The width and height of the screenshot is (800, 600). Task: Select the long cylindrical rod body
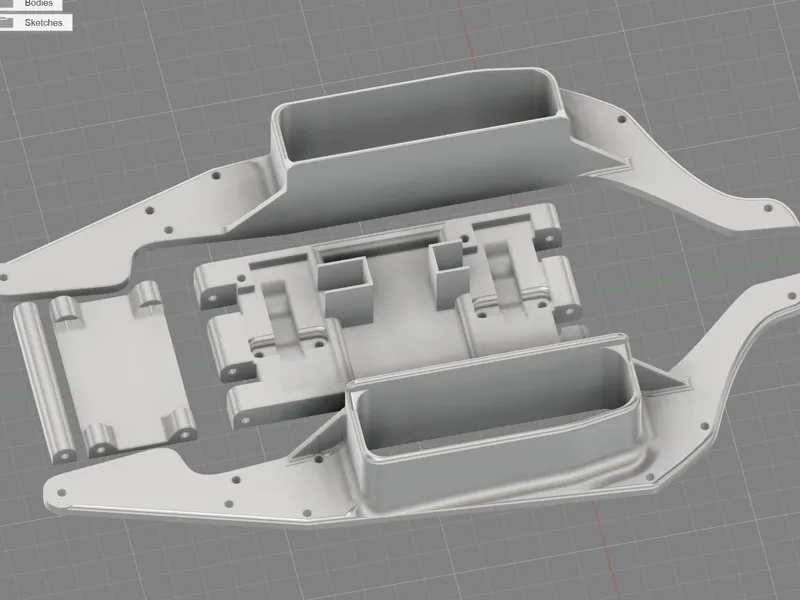[x=44, y=382]
